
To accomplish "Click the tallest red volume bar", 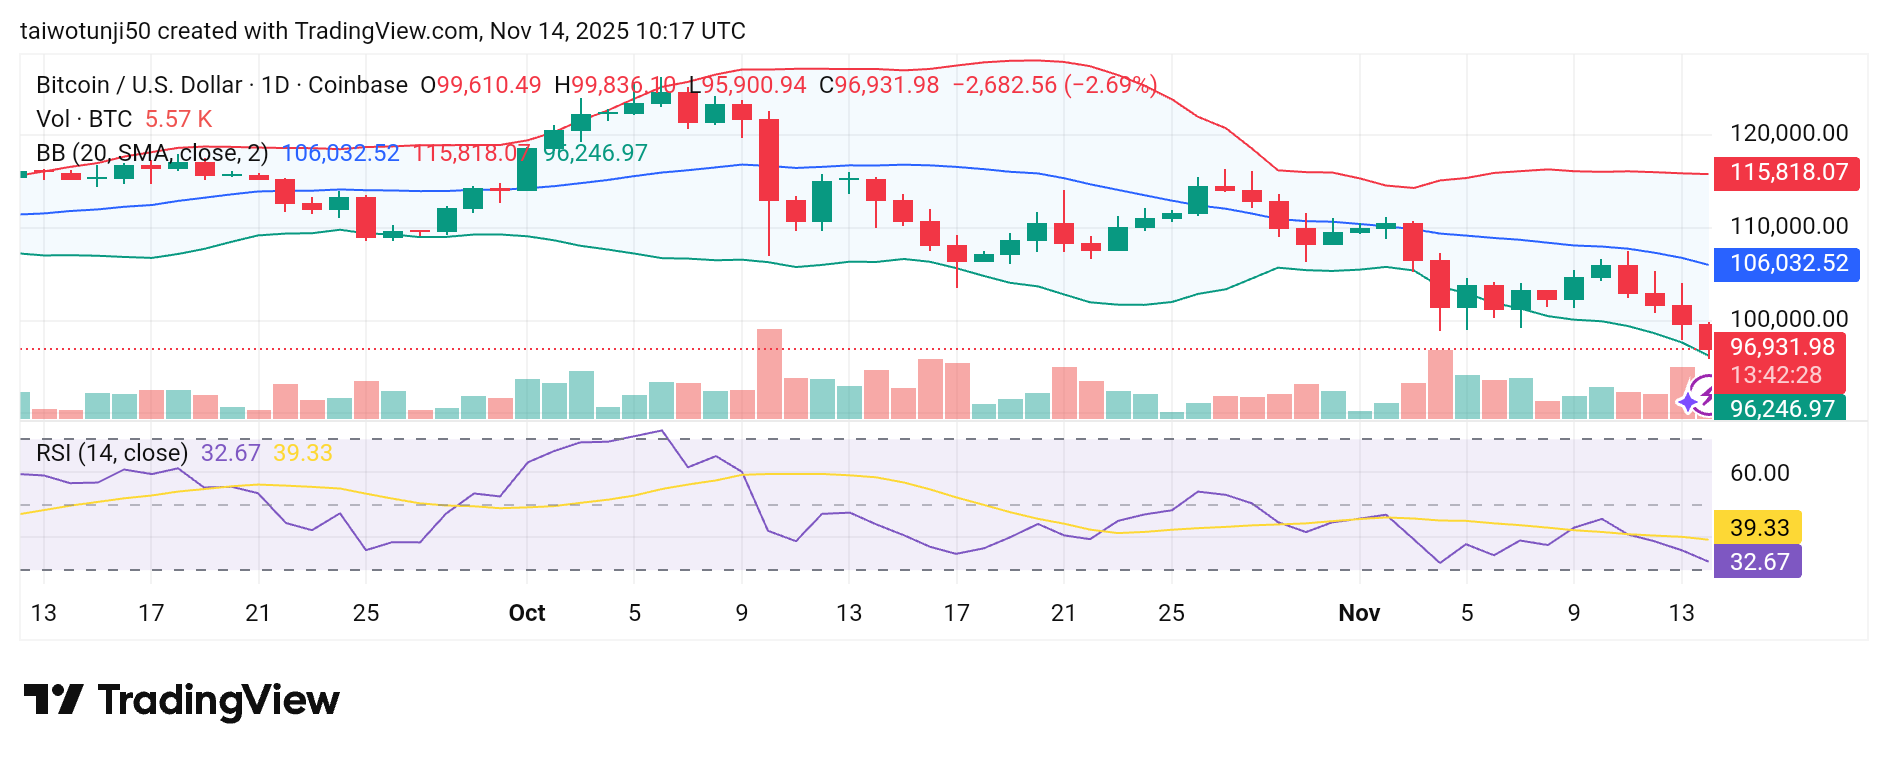I will [x=769, y=374].
